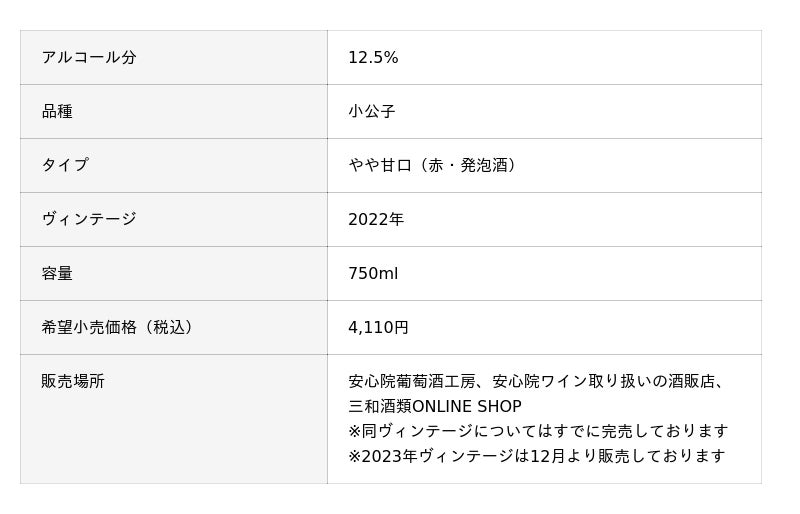Click the 赤・発泡酒 text in parentheses
Screen dimensions: 800x514
468,166
